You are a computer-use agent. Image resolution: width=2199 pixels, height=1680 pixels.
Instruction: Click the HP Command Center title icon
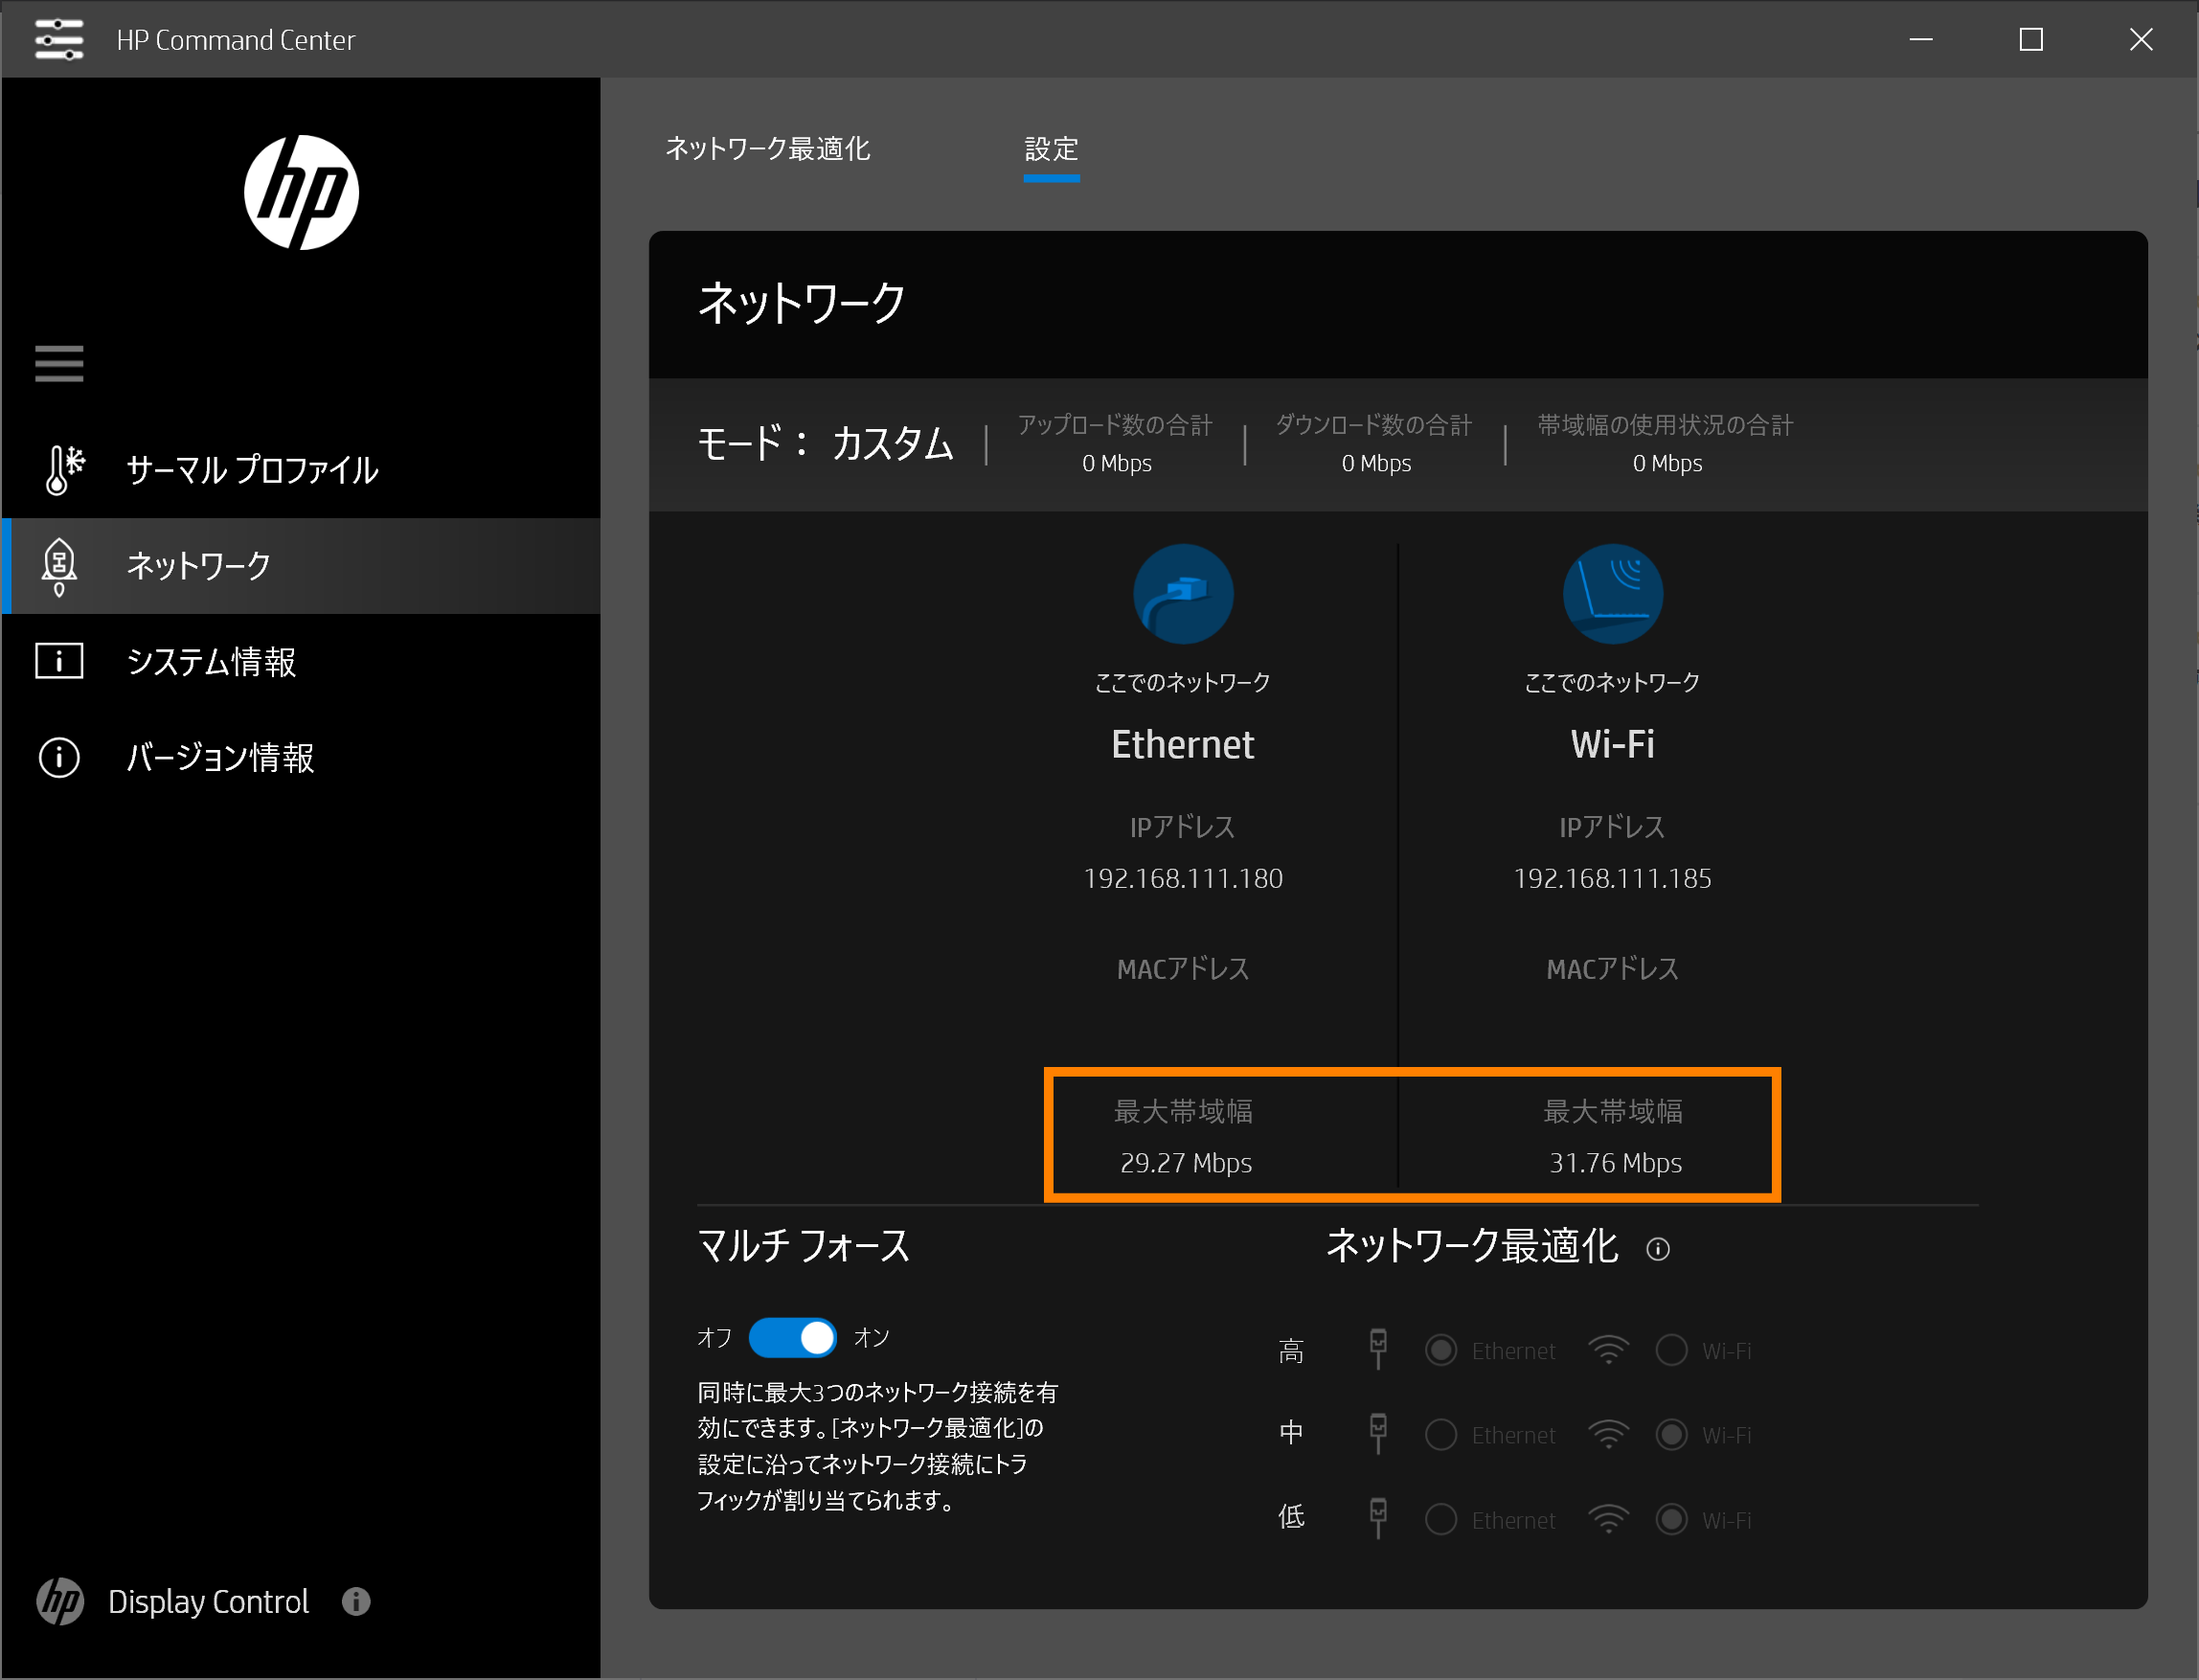59,39
